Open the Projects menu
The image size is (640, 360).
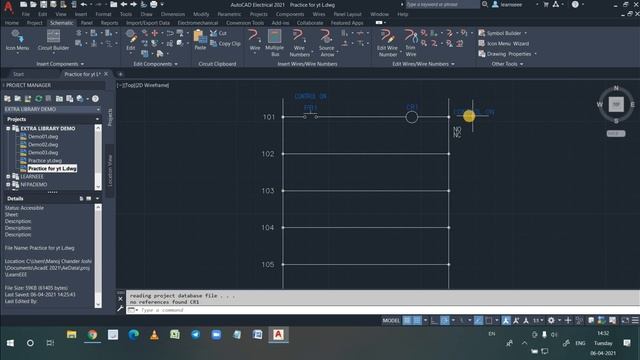point(259,14)
